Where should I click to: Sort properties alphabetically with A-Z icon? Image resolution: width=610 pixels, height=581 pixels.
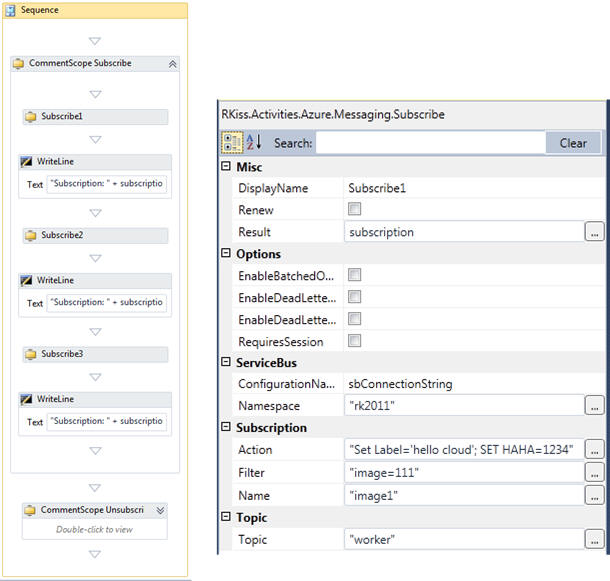coord(254,142)
